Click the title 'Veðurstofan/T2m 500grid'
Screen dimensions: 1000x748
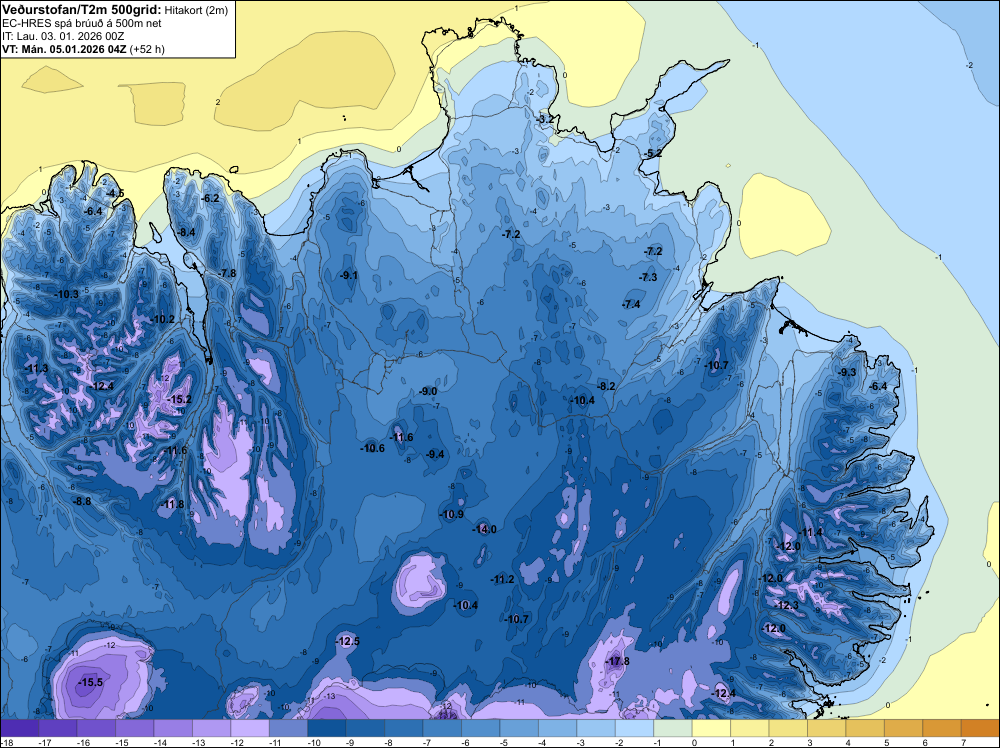pyautogui.click(x=82, y=9)
